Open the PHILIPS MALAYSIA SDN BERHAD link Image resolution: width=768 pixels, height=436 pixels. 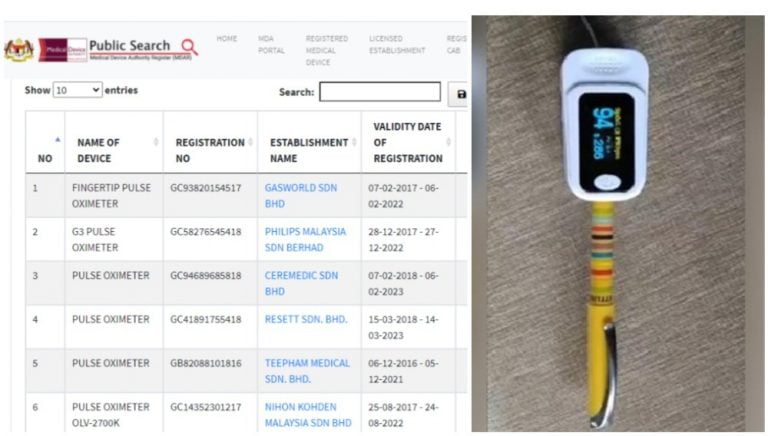(305, 240)
